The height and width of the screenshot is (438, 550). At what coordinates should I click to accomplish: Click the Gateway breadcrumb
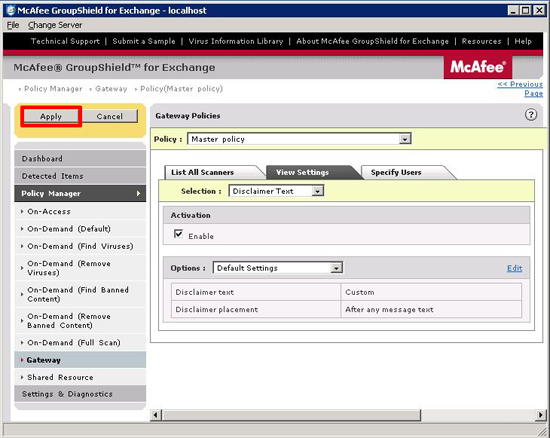point(111,89)
